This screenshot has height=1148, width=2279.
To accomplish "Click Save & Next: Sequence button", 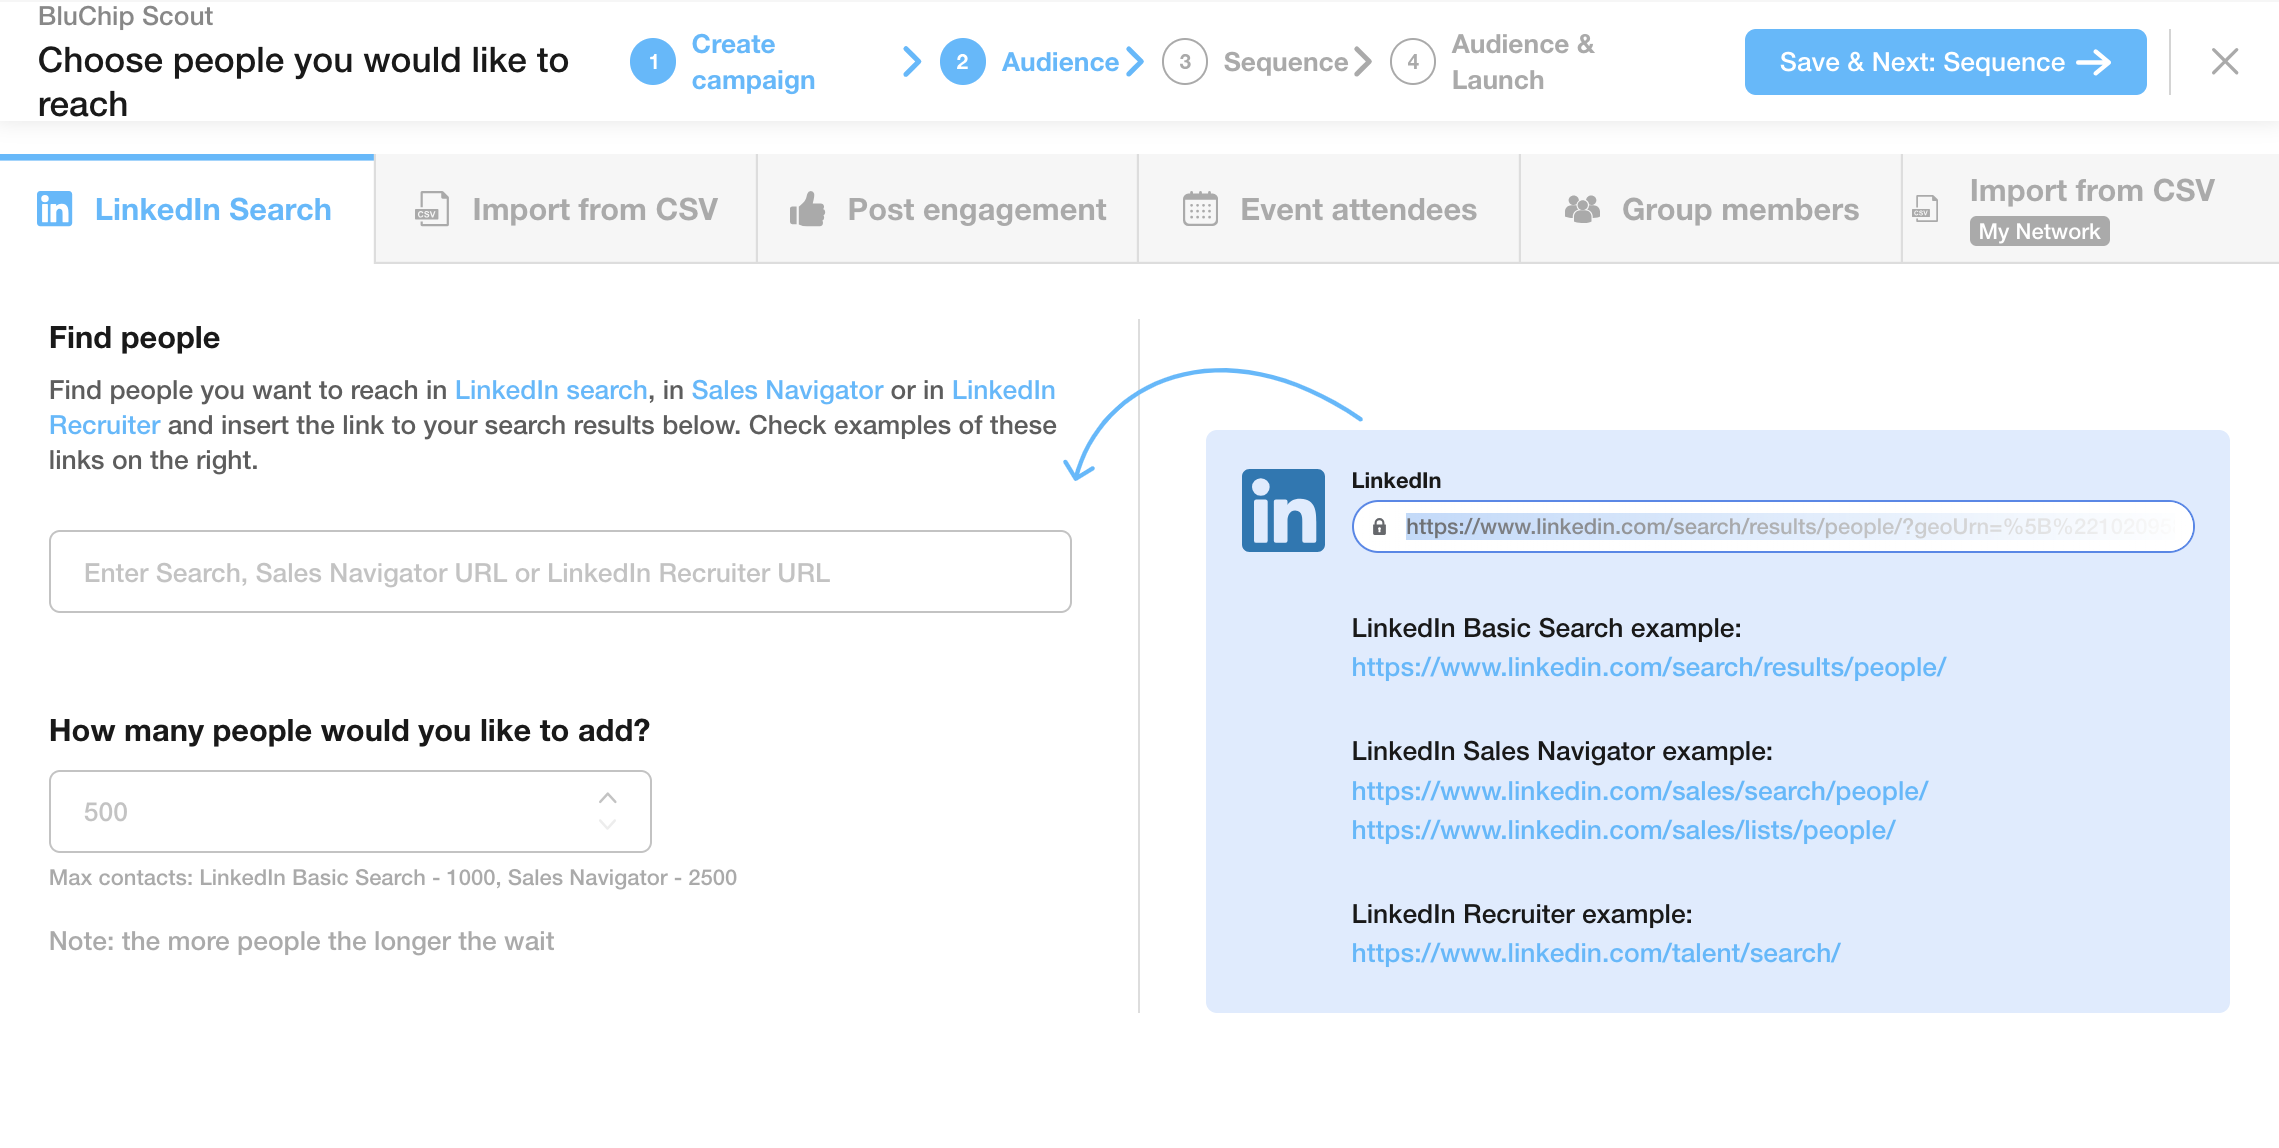I will tap(1945, 62).
